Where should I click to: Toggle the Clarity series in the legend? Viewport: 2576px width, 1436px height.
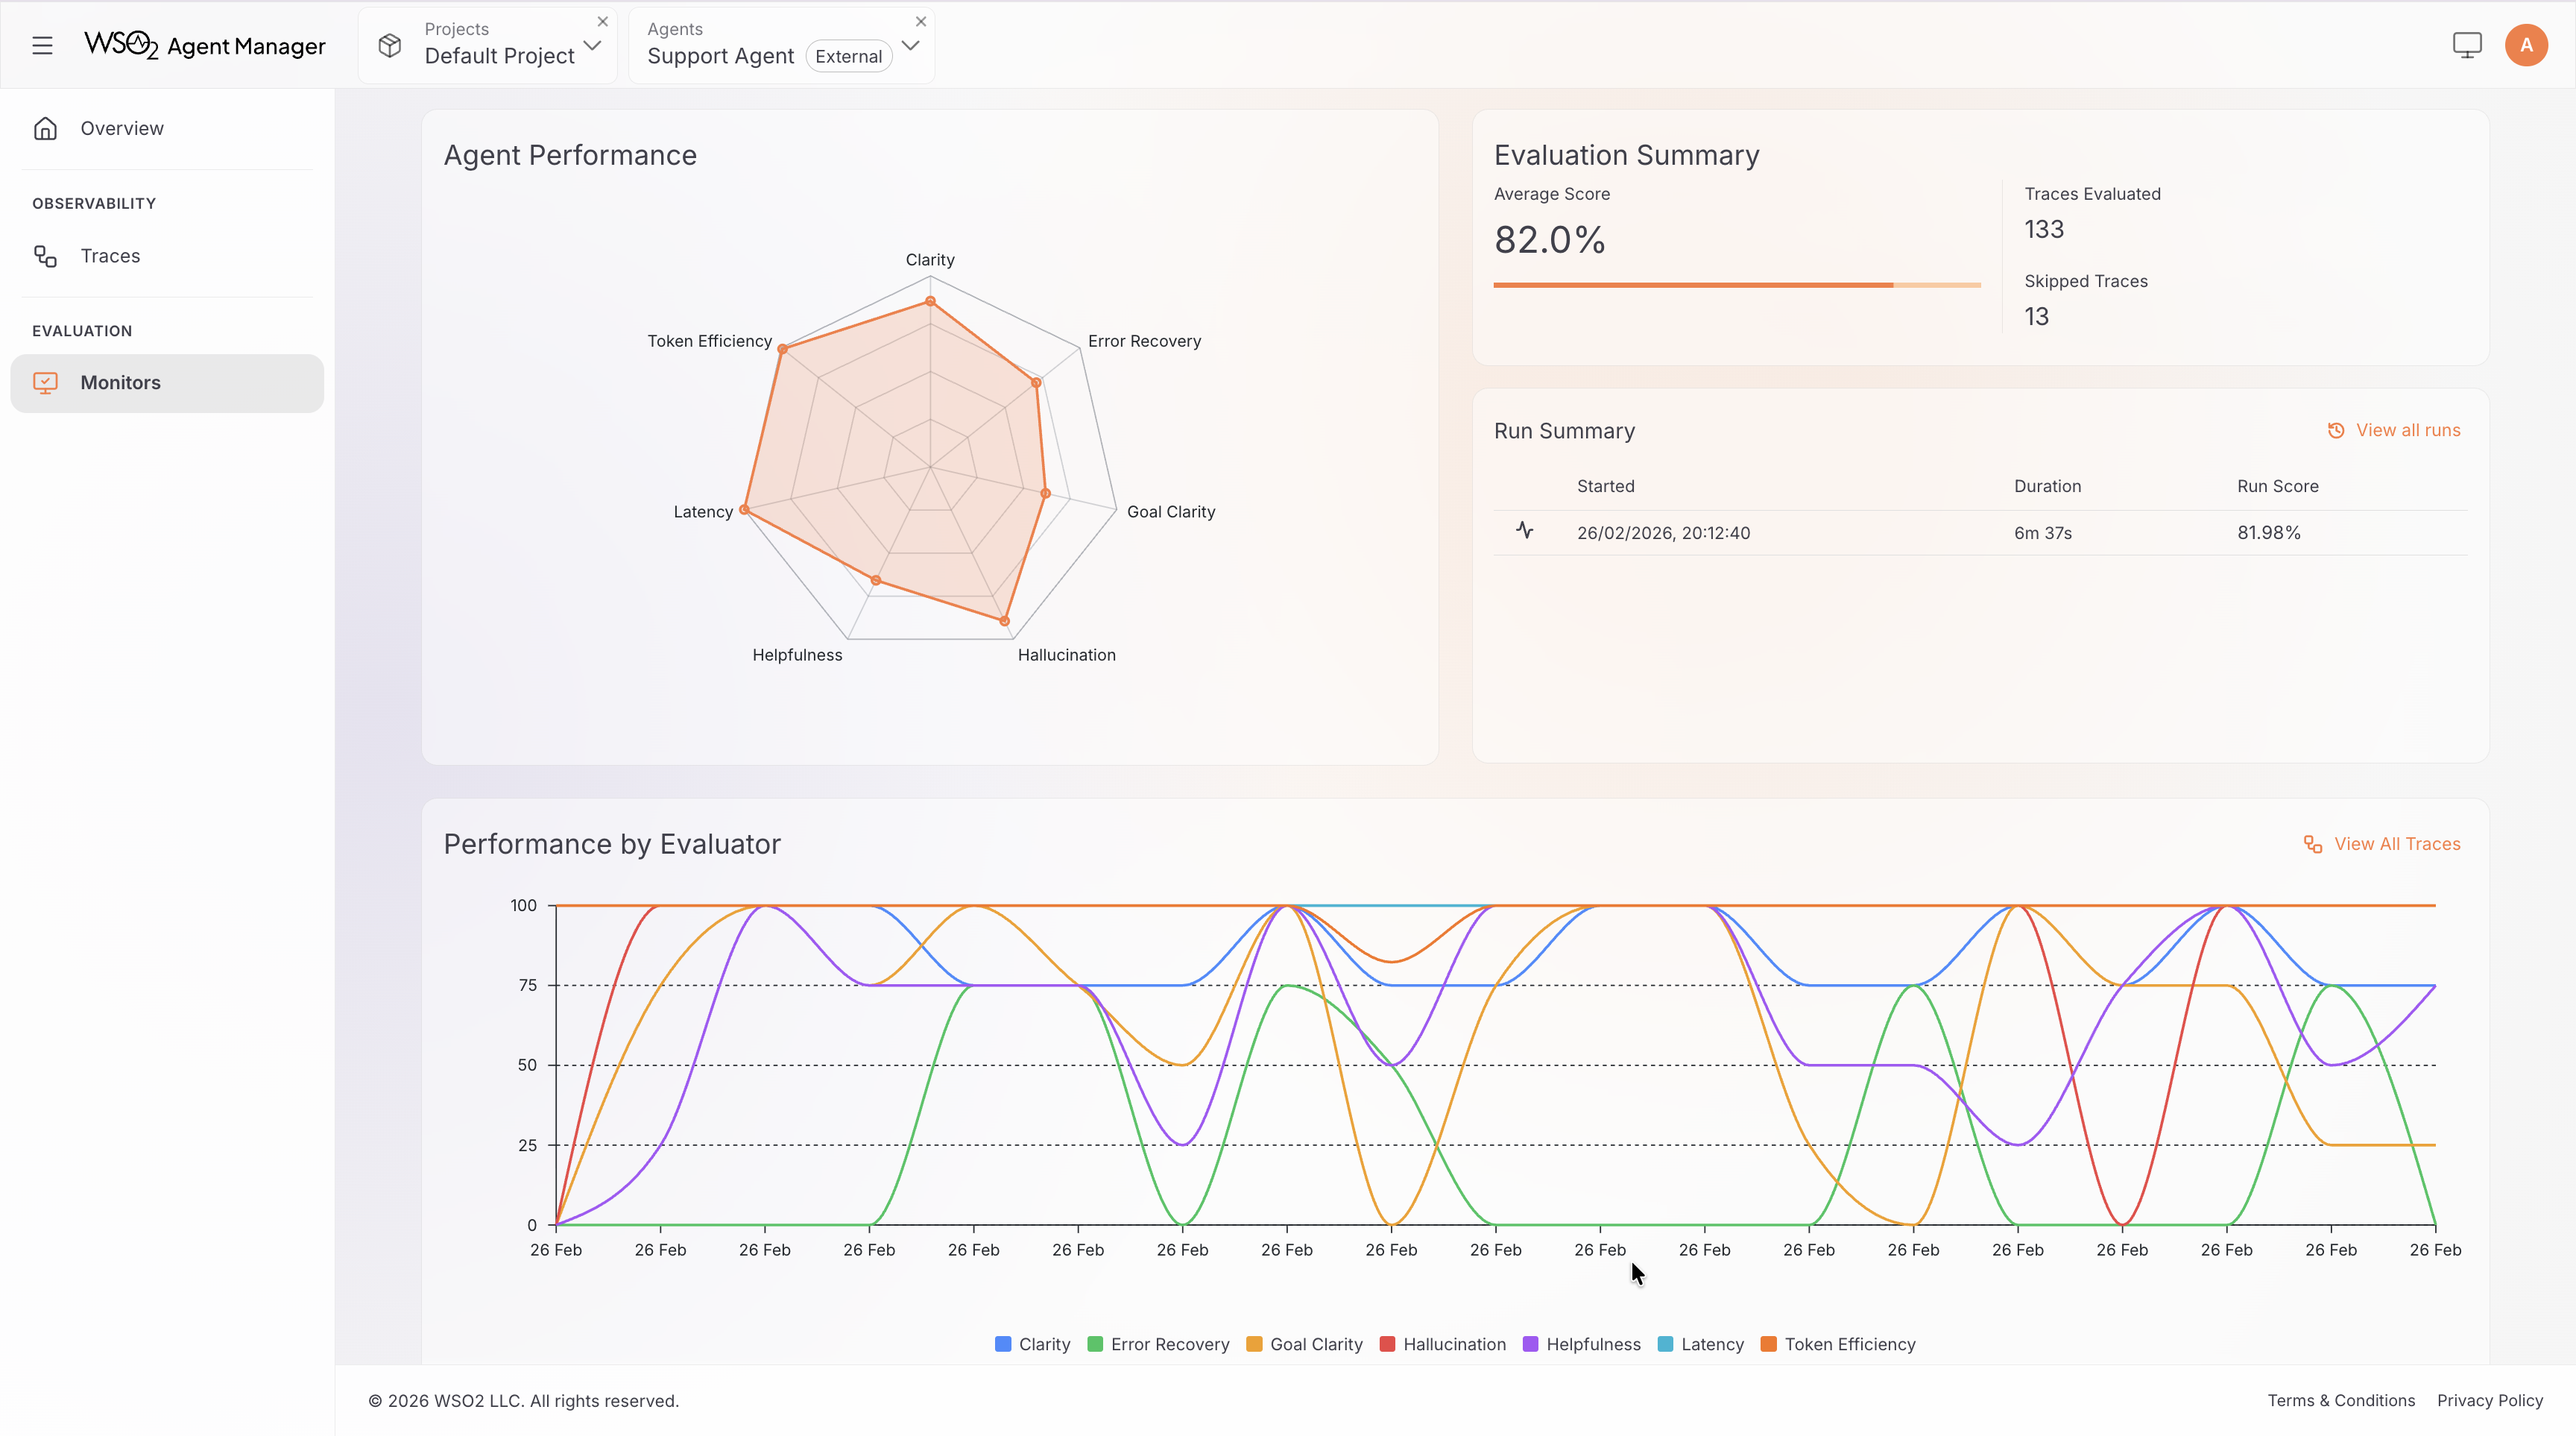click(x=1032, y=1344)
